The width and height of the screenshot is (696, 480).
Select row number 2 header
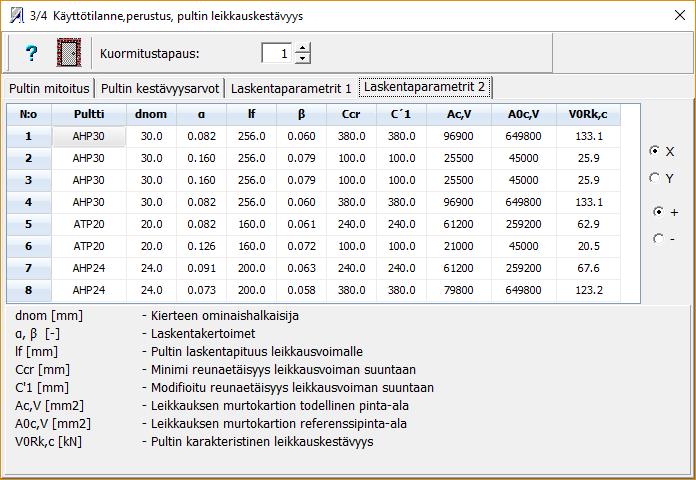pos(29,158)
